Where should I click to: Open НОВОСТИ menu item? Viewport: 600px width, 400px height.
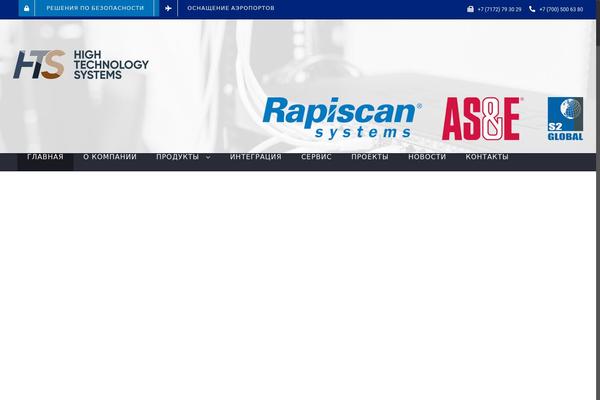tap(427, 157)
